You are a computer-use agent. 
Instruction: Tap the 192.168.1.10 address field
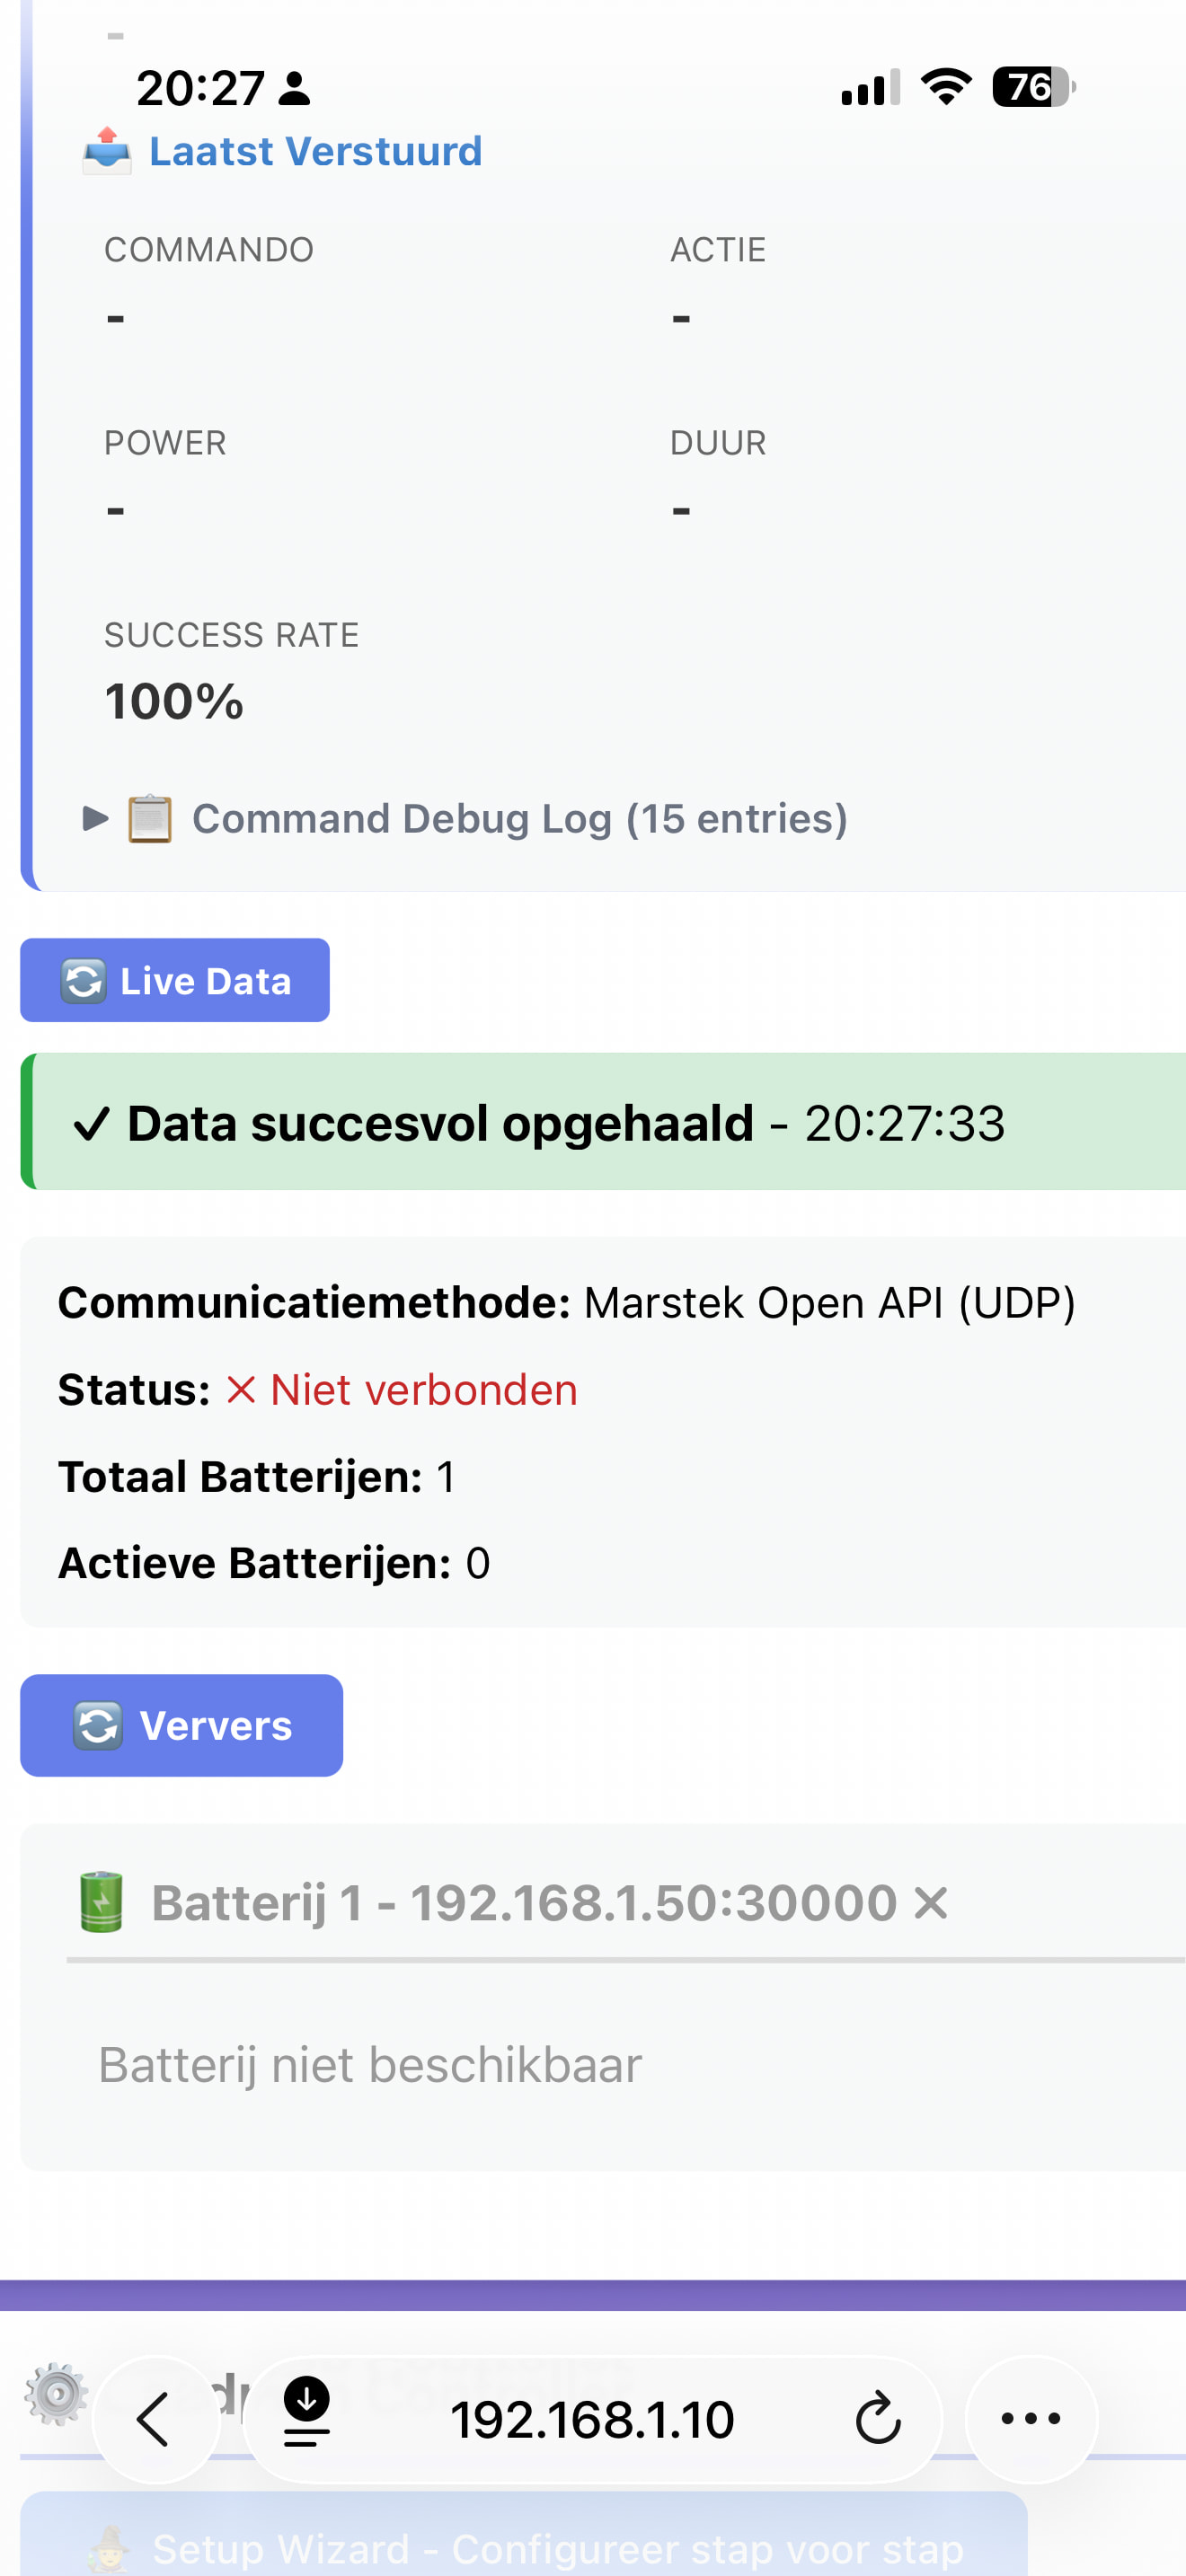coord(592,2419)
